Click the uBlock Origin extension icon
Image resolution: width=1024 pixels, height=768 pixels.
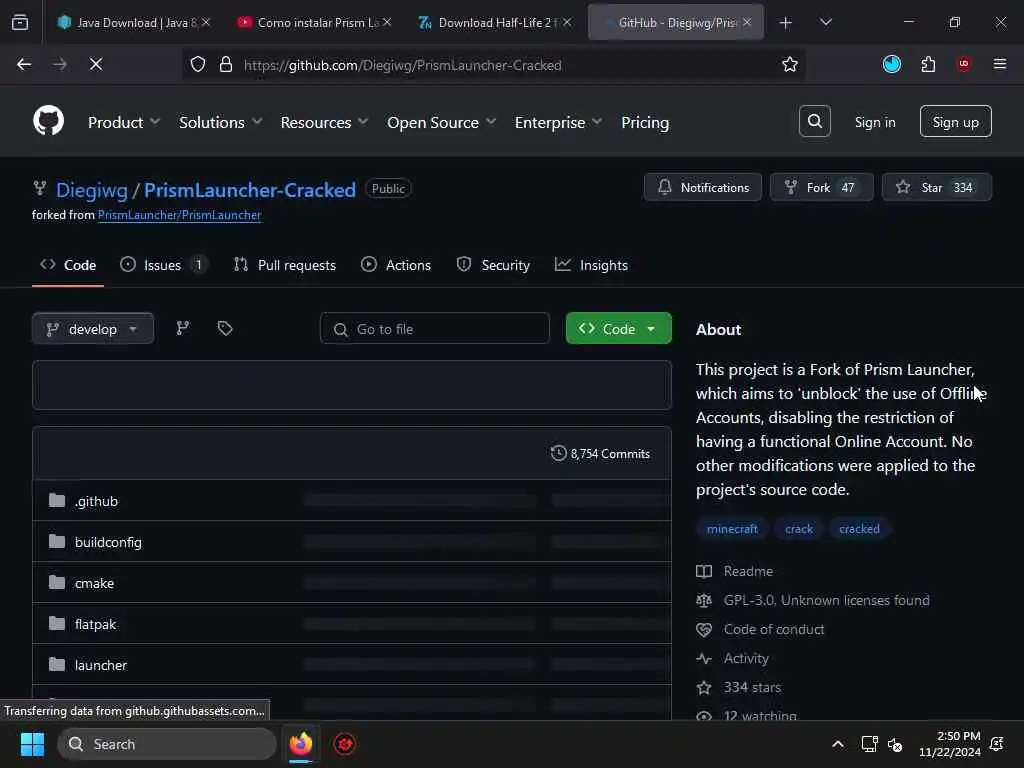pyautogui.click(x=964, y=64)
